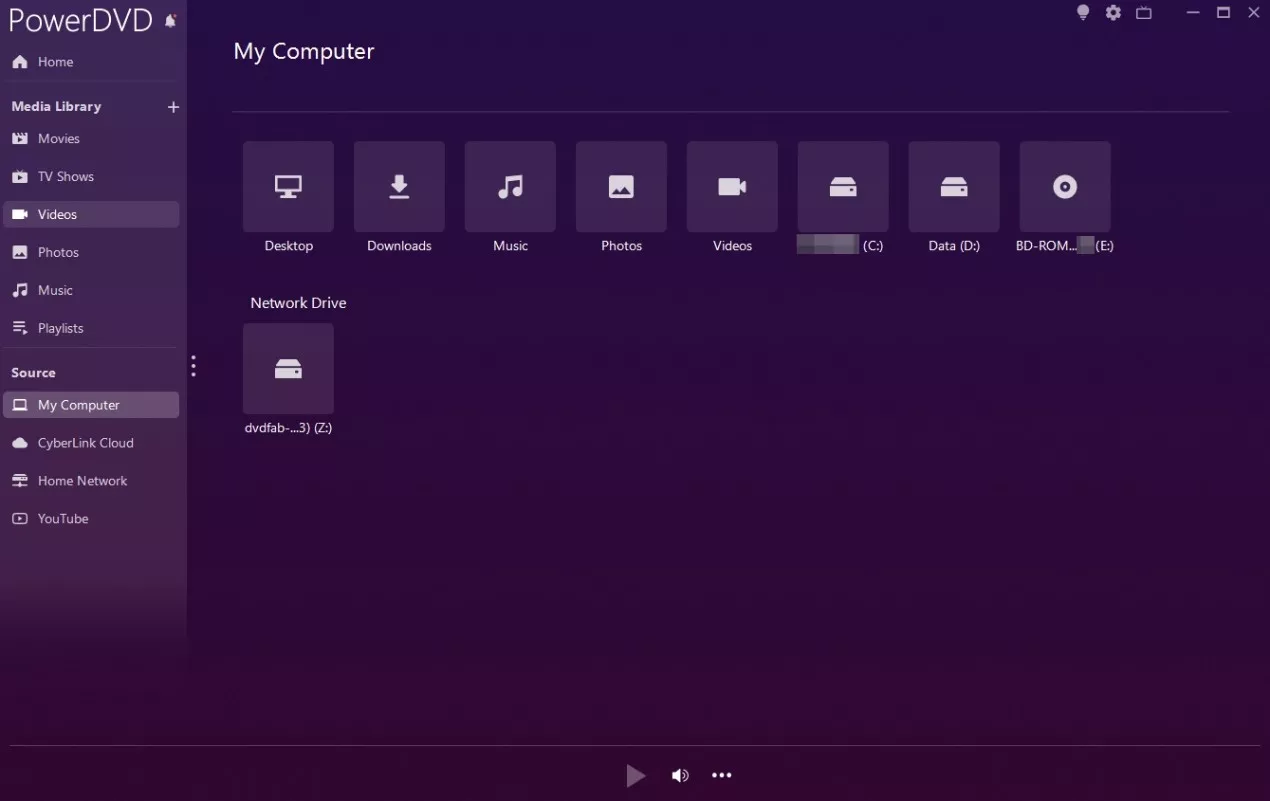Viewport: 1270px width, 801px height.
Task: Open more options with the three-dot icon
Action: coord(722,775)
